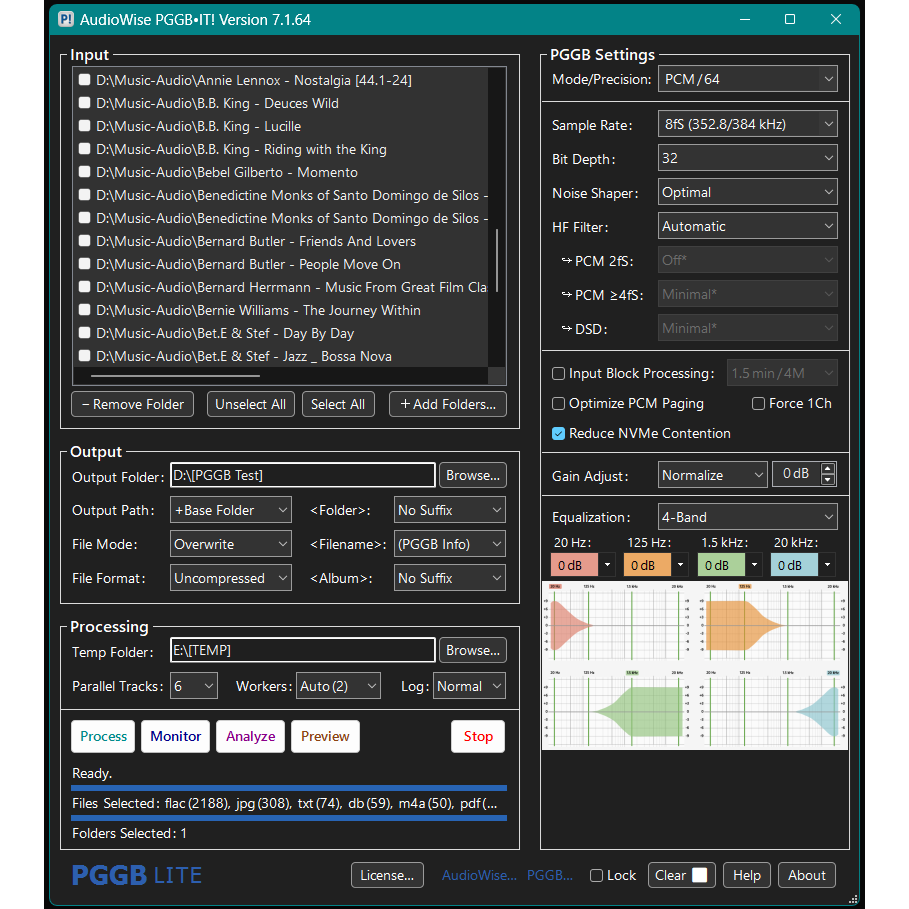Check the Annie Lennox - Nostalgia entry
909x909 pixels.
[84, 80]
